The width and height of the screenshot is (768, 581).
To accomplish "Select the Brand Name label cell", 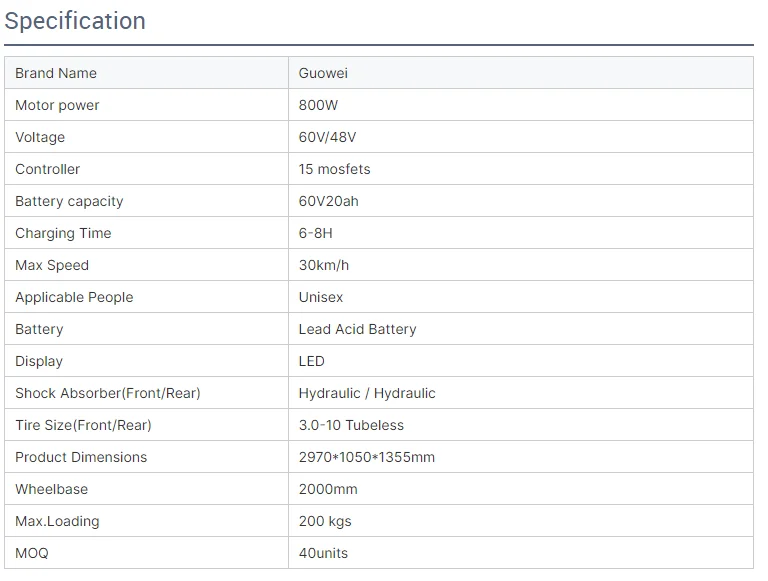I will pyautogui.click(x=56, y=73).
